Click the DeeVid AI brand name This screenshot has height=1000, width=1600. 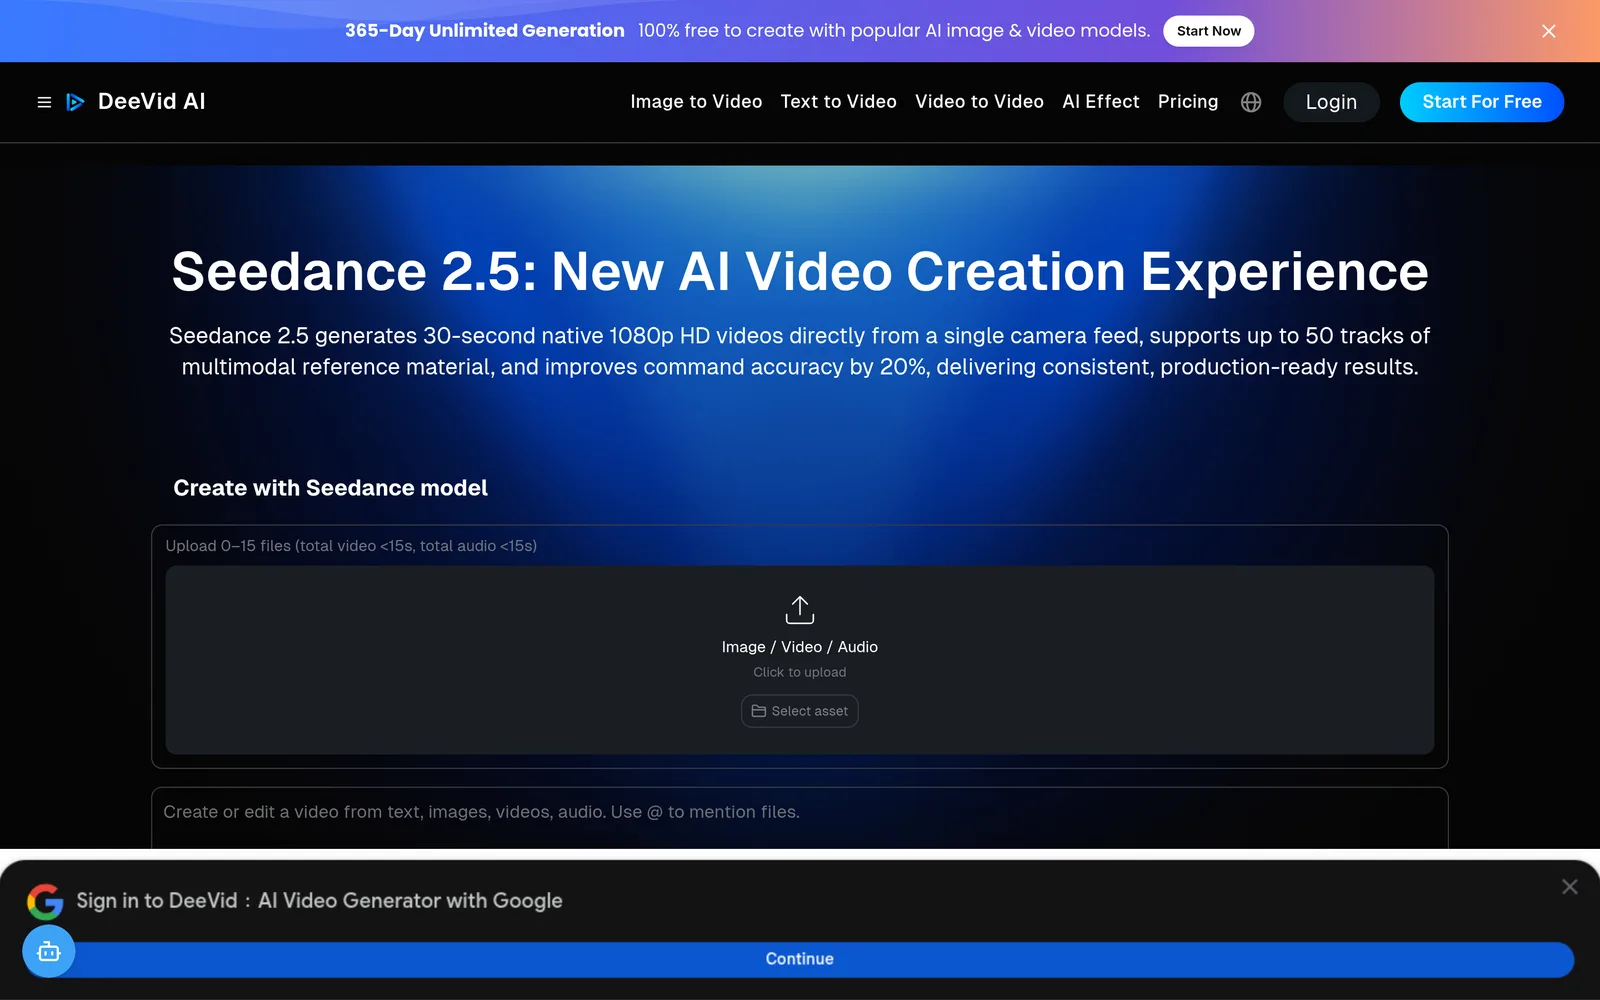click(x=152, y=102)
